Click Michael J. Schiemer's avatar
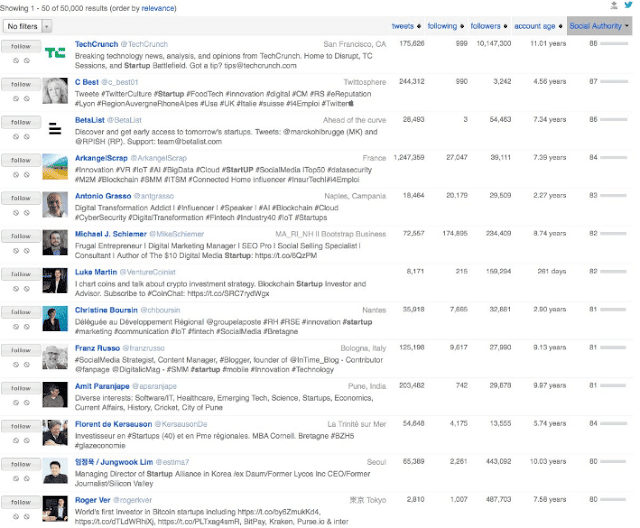Screen dimensions: 640x528 (x=55, y=242)
